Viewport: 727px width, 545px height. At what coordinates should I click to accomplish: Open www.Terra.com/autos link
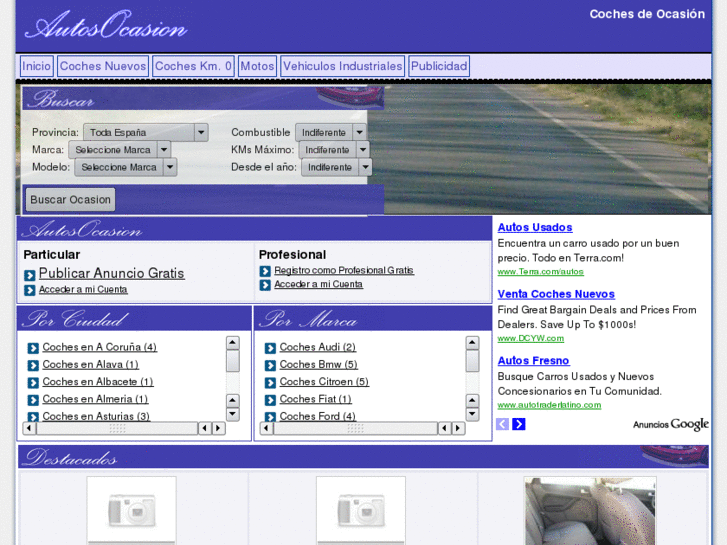click(541, 272)
